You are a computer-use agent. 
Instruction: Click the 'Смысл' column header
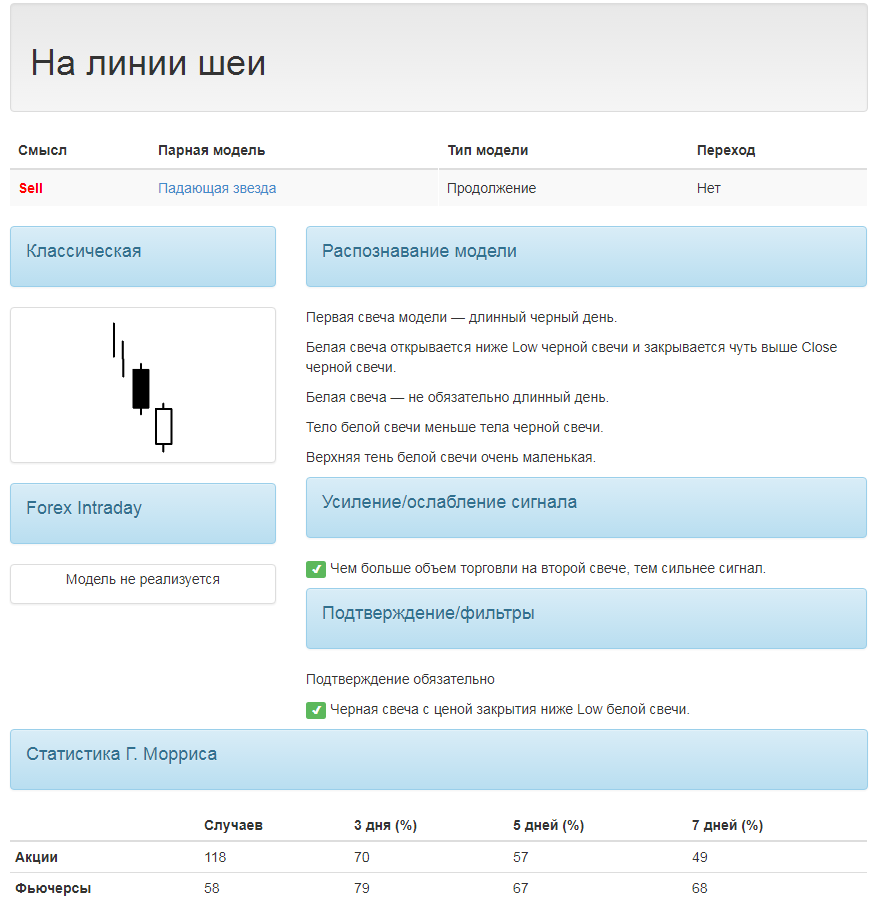pos(42,150)
